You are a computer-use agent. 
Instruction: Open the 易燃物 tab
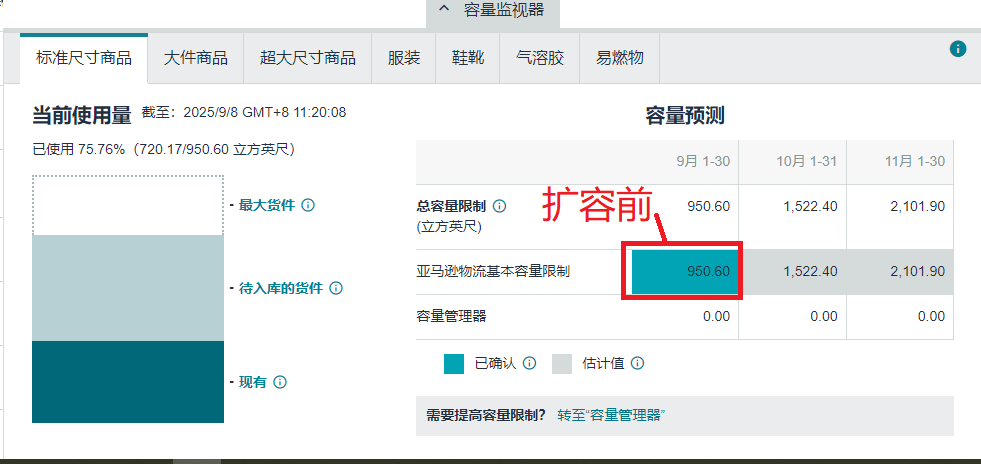pos(620,58)
